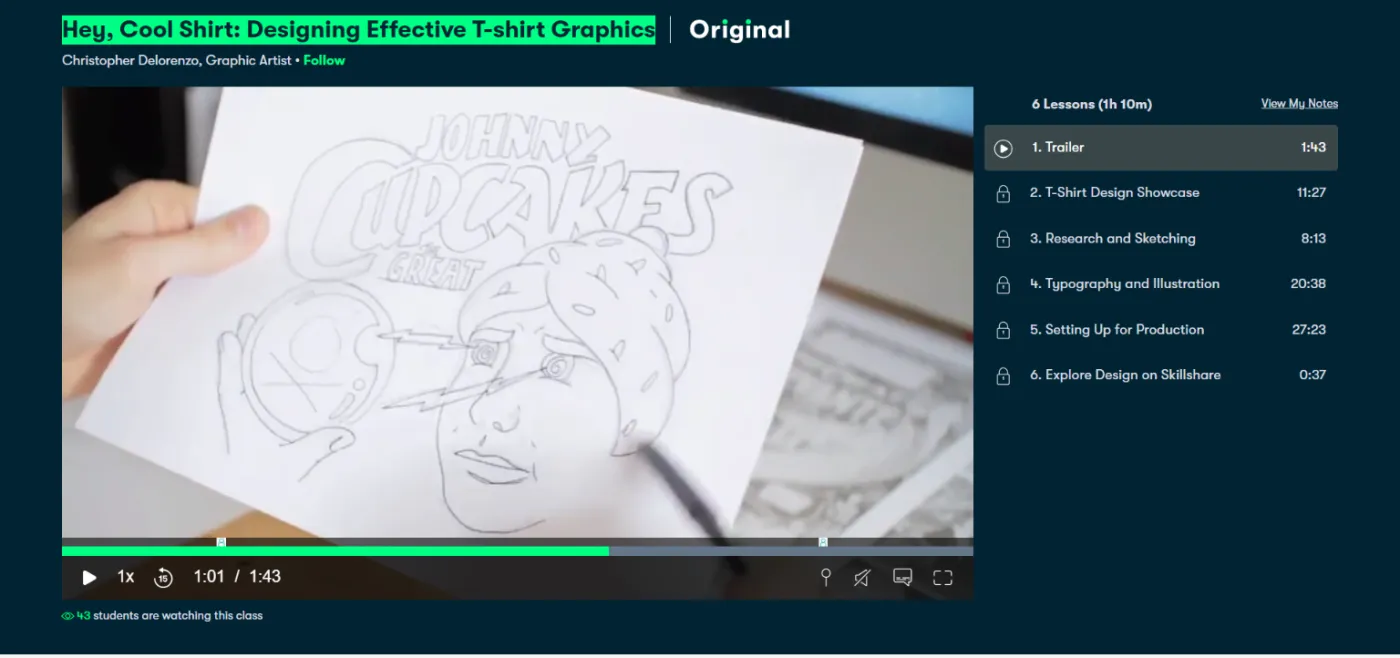The height and width of the screenshot is (658, 1400).
Task: Click the 11:27 lesson duration
Action: 1311,193
